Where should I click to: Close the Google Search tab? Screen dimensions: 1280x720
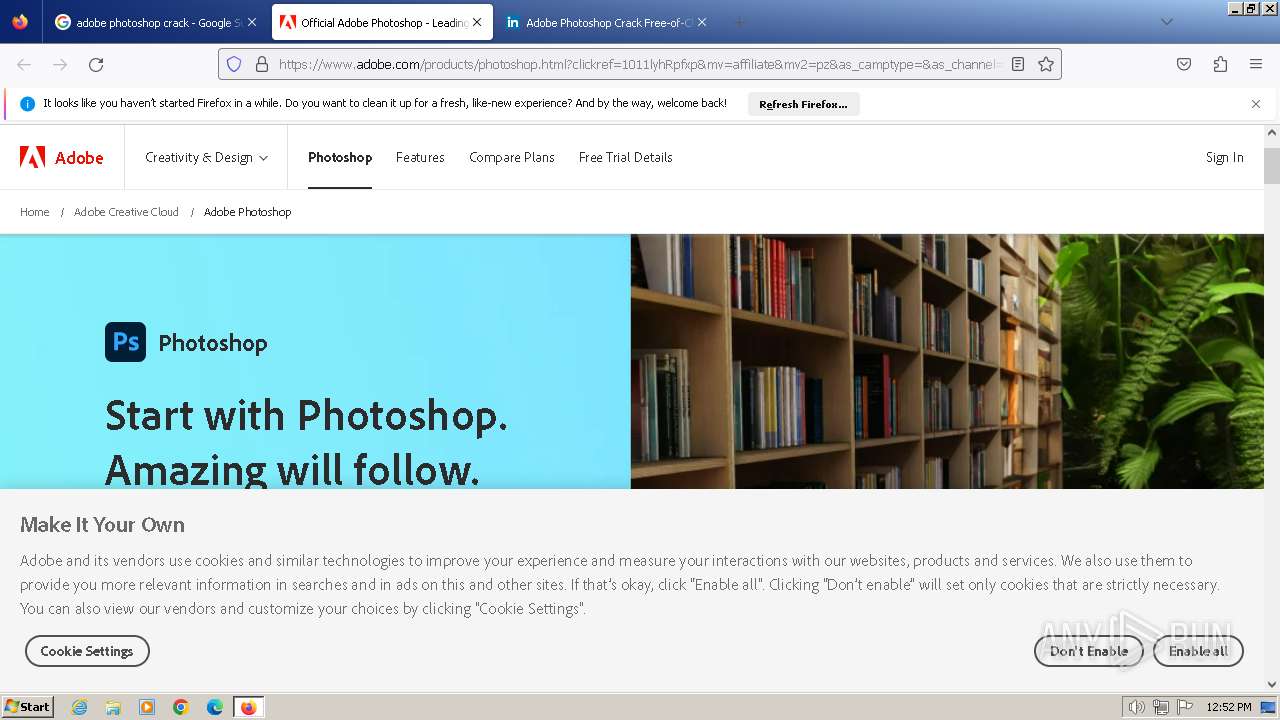(x=252, y=22)
